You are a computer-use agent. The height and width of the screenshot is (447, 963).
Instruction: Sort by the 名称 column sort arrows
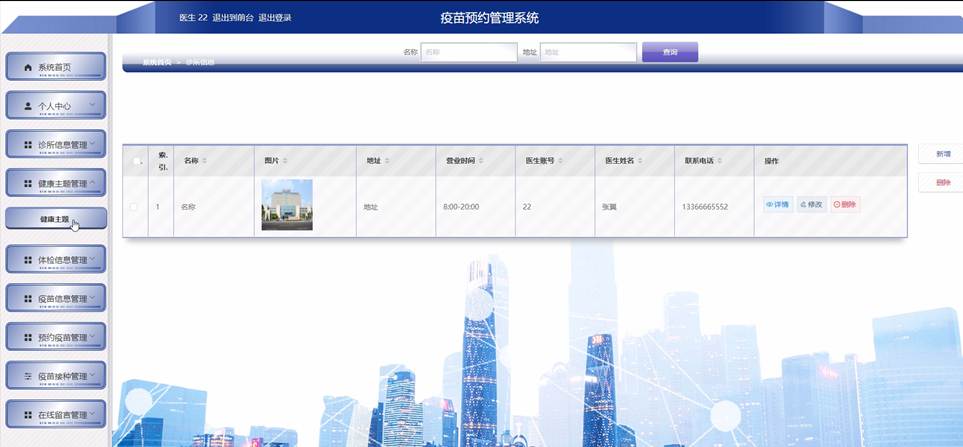pos(205,161)
